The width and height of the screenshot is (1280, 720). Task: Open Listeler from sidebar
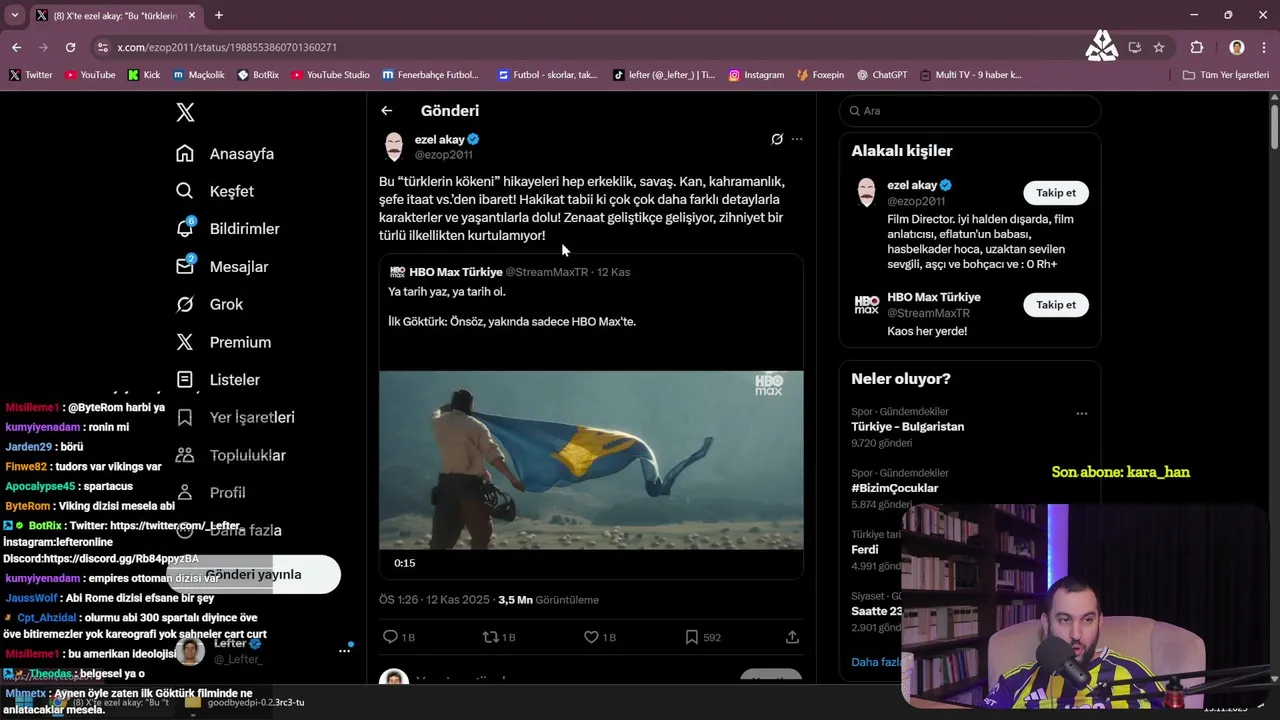218,380
